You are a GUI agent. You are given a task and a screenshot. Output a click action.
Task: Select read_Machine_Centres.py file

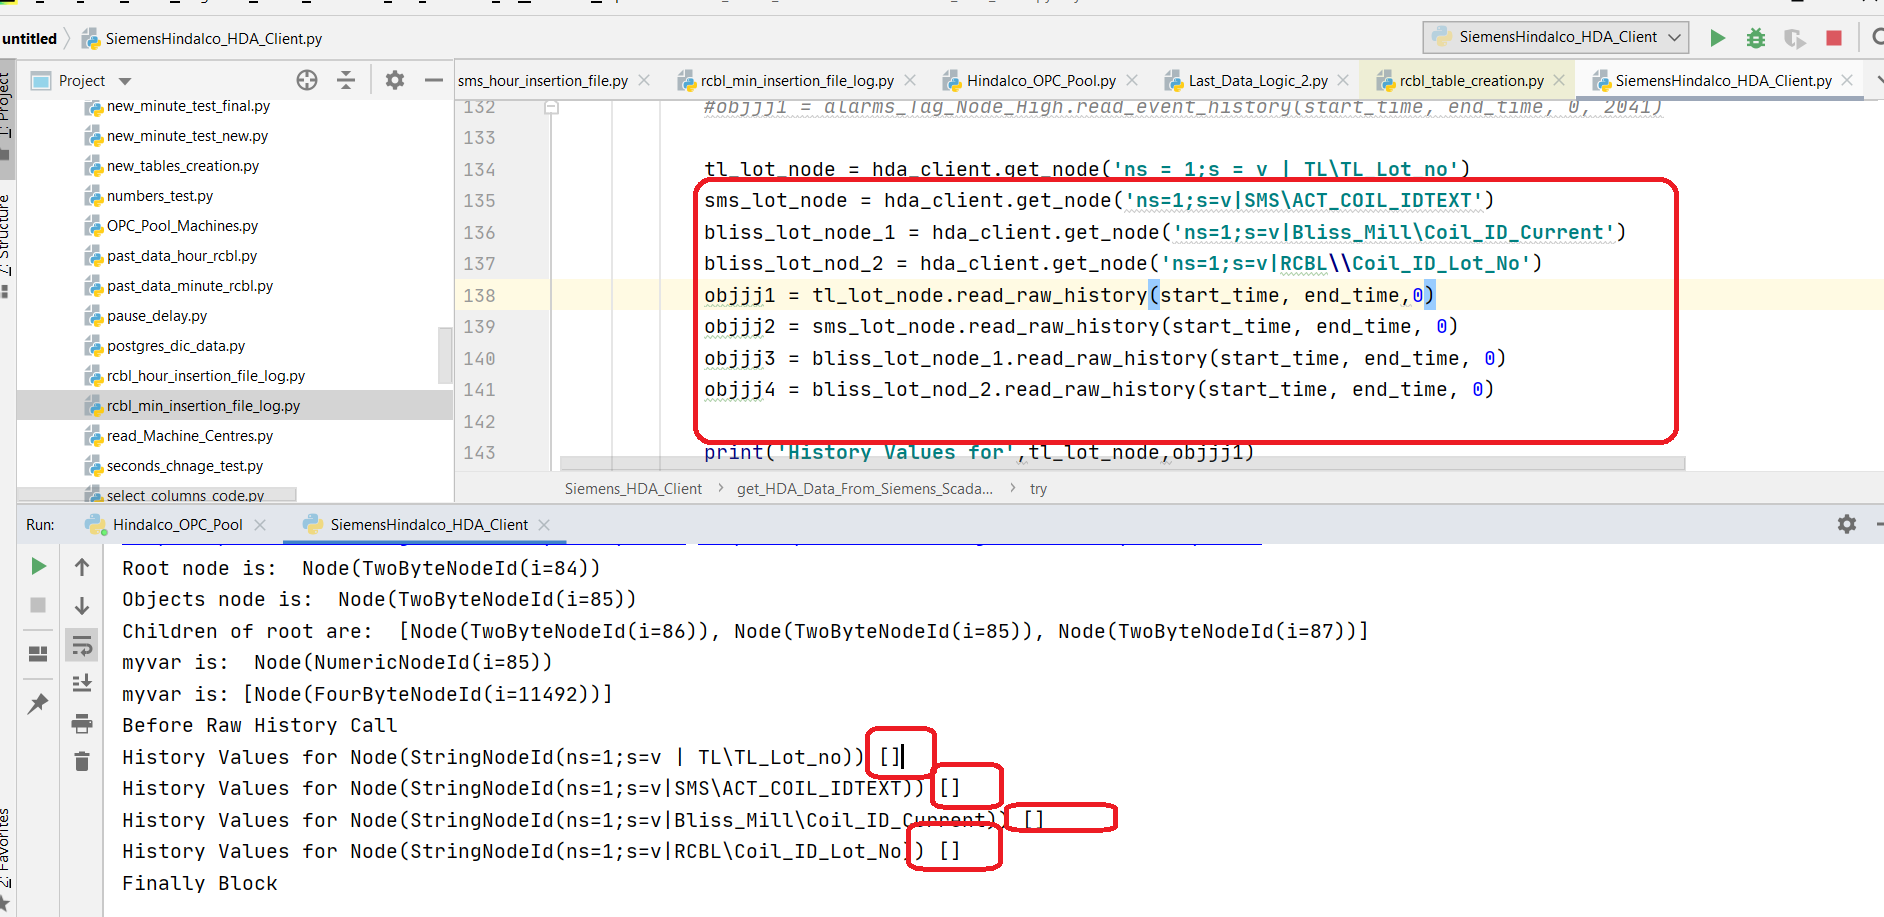click(x=190, y=436)
